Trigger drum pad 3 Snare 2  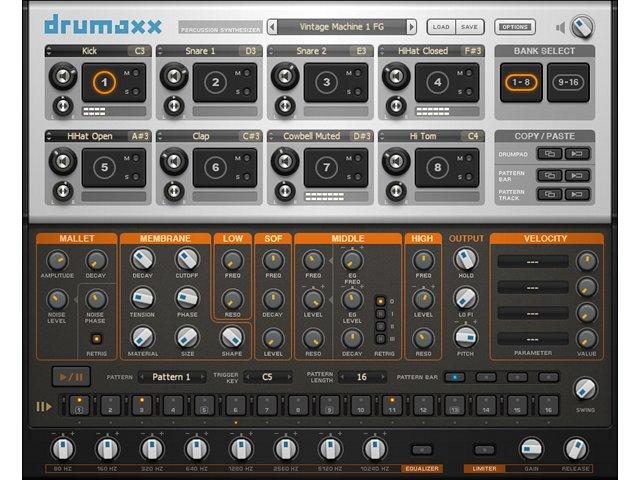326,82
